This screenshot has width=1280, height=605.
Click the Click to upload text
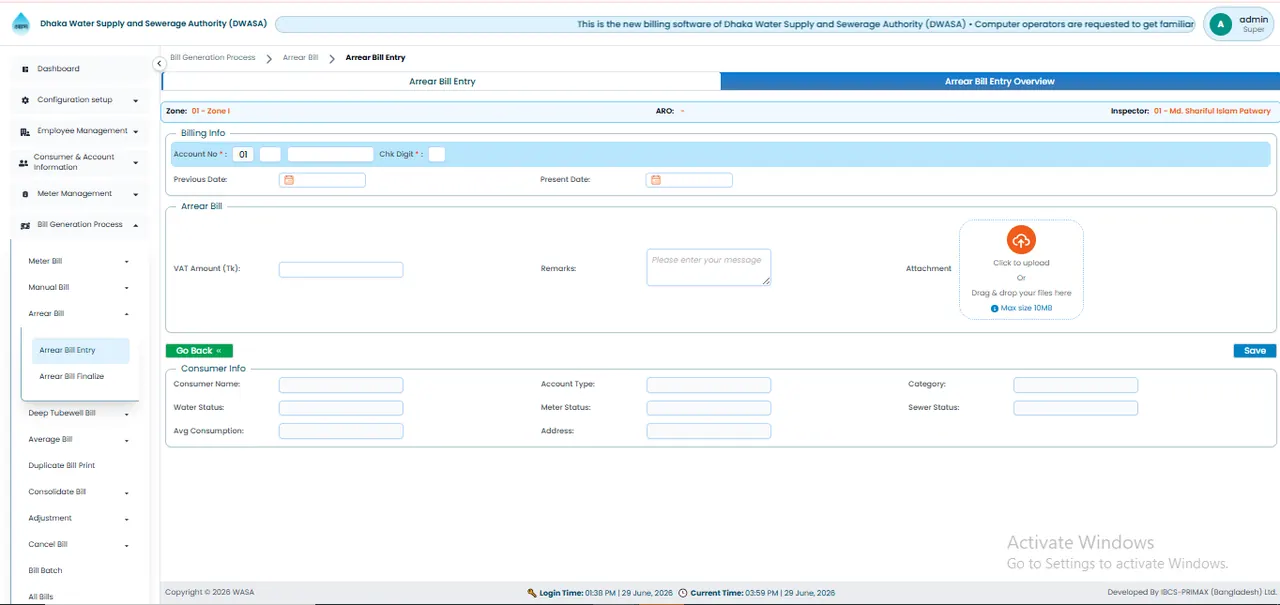pos(1021,263)
